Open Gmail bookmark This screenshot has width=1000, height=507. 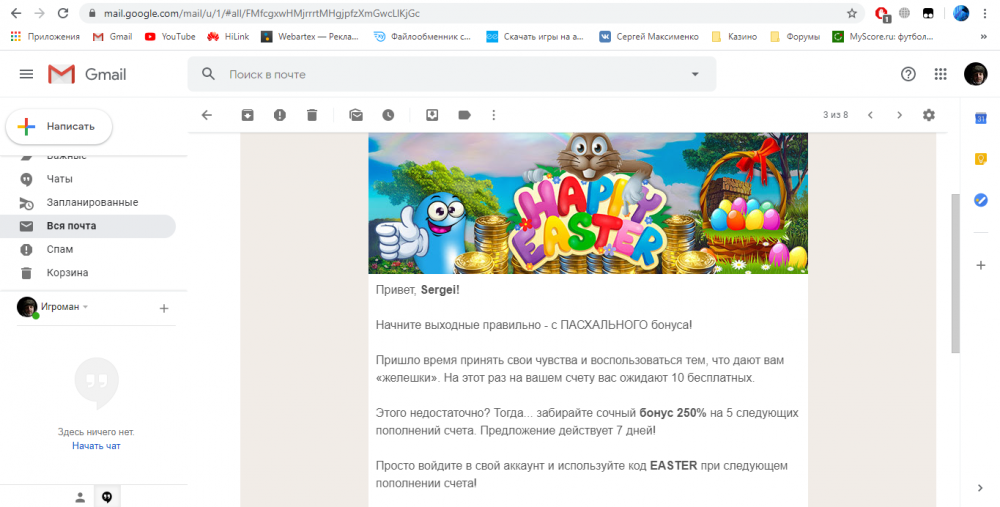pos(112,37)
